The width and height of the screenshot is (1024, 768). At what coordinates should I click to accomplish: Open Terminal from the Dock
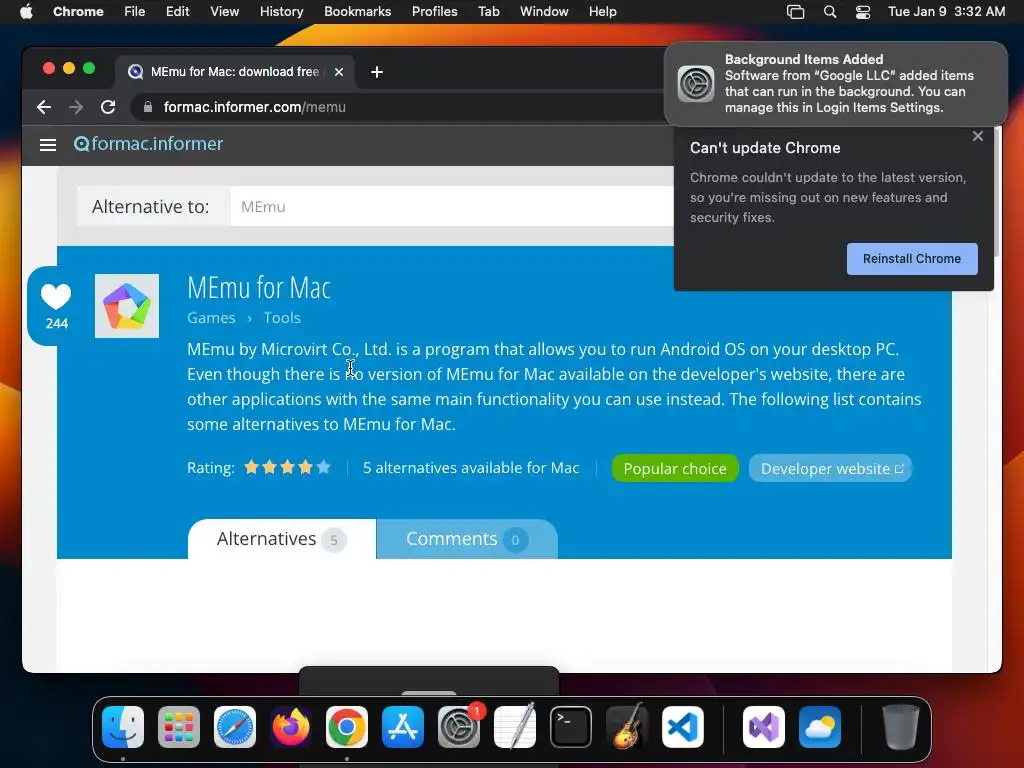[x=571, y=727]
